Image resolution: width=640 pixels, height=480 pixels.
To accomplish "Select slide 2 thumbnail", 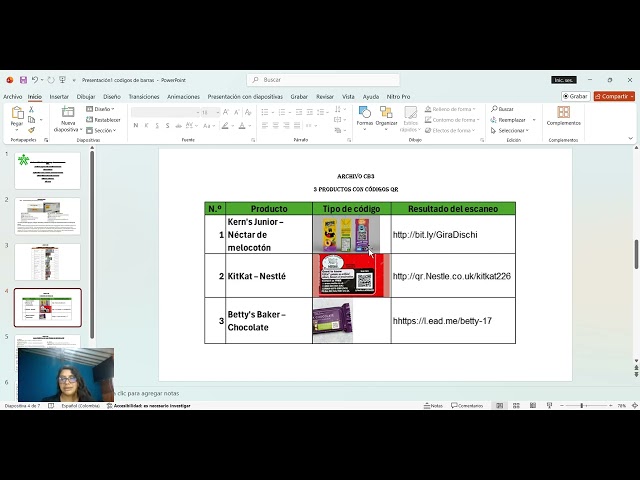I will [47, 216].
